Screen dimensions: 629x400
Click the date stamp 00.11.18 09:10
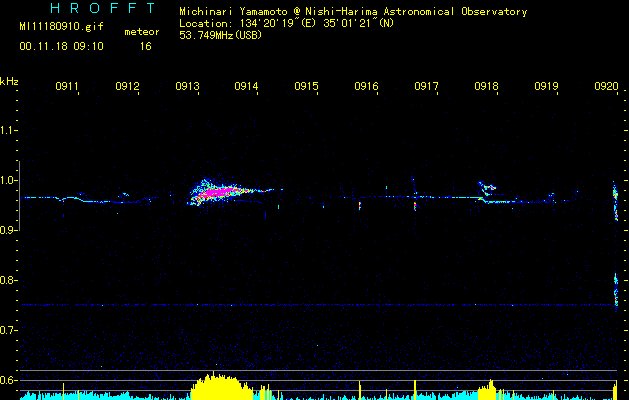pos(61,47)
